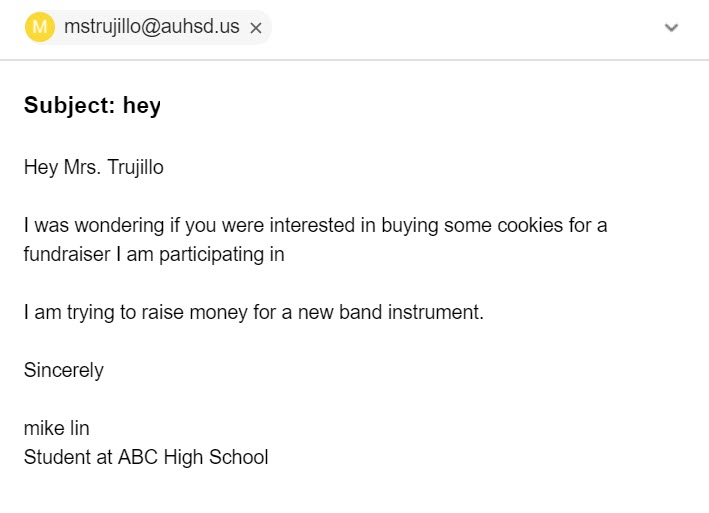709x513 pixels.
Task: Expand recipient options with the chevron
Action: pos(671,28)
